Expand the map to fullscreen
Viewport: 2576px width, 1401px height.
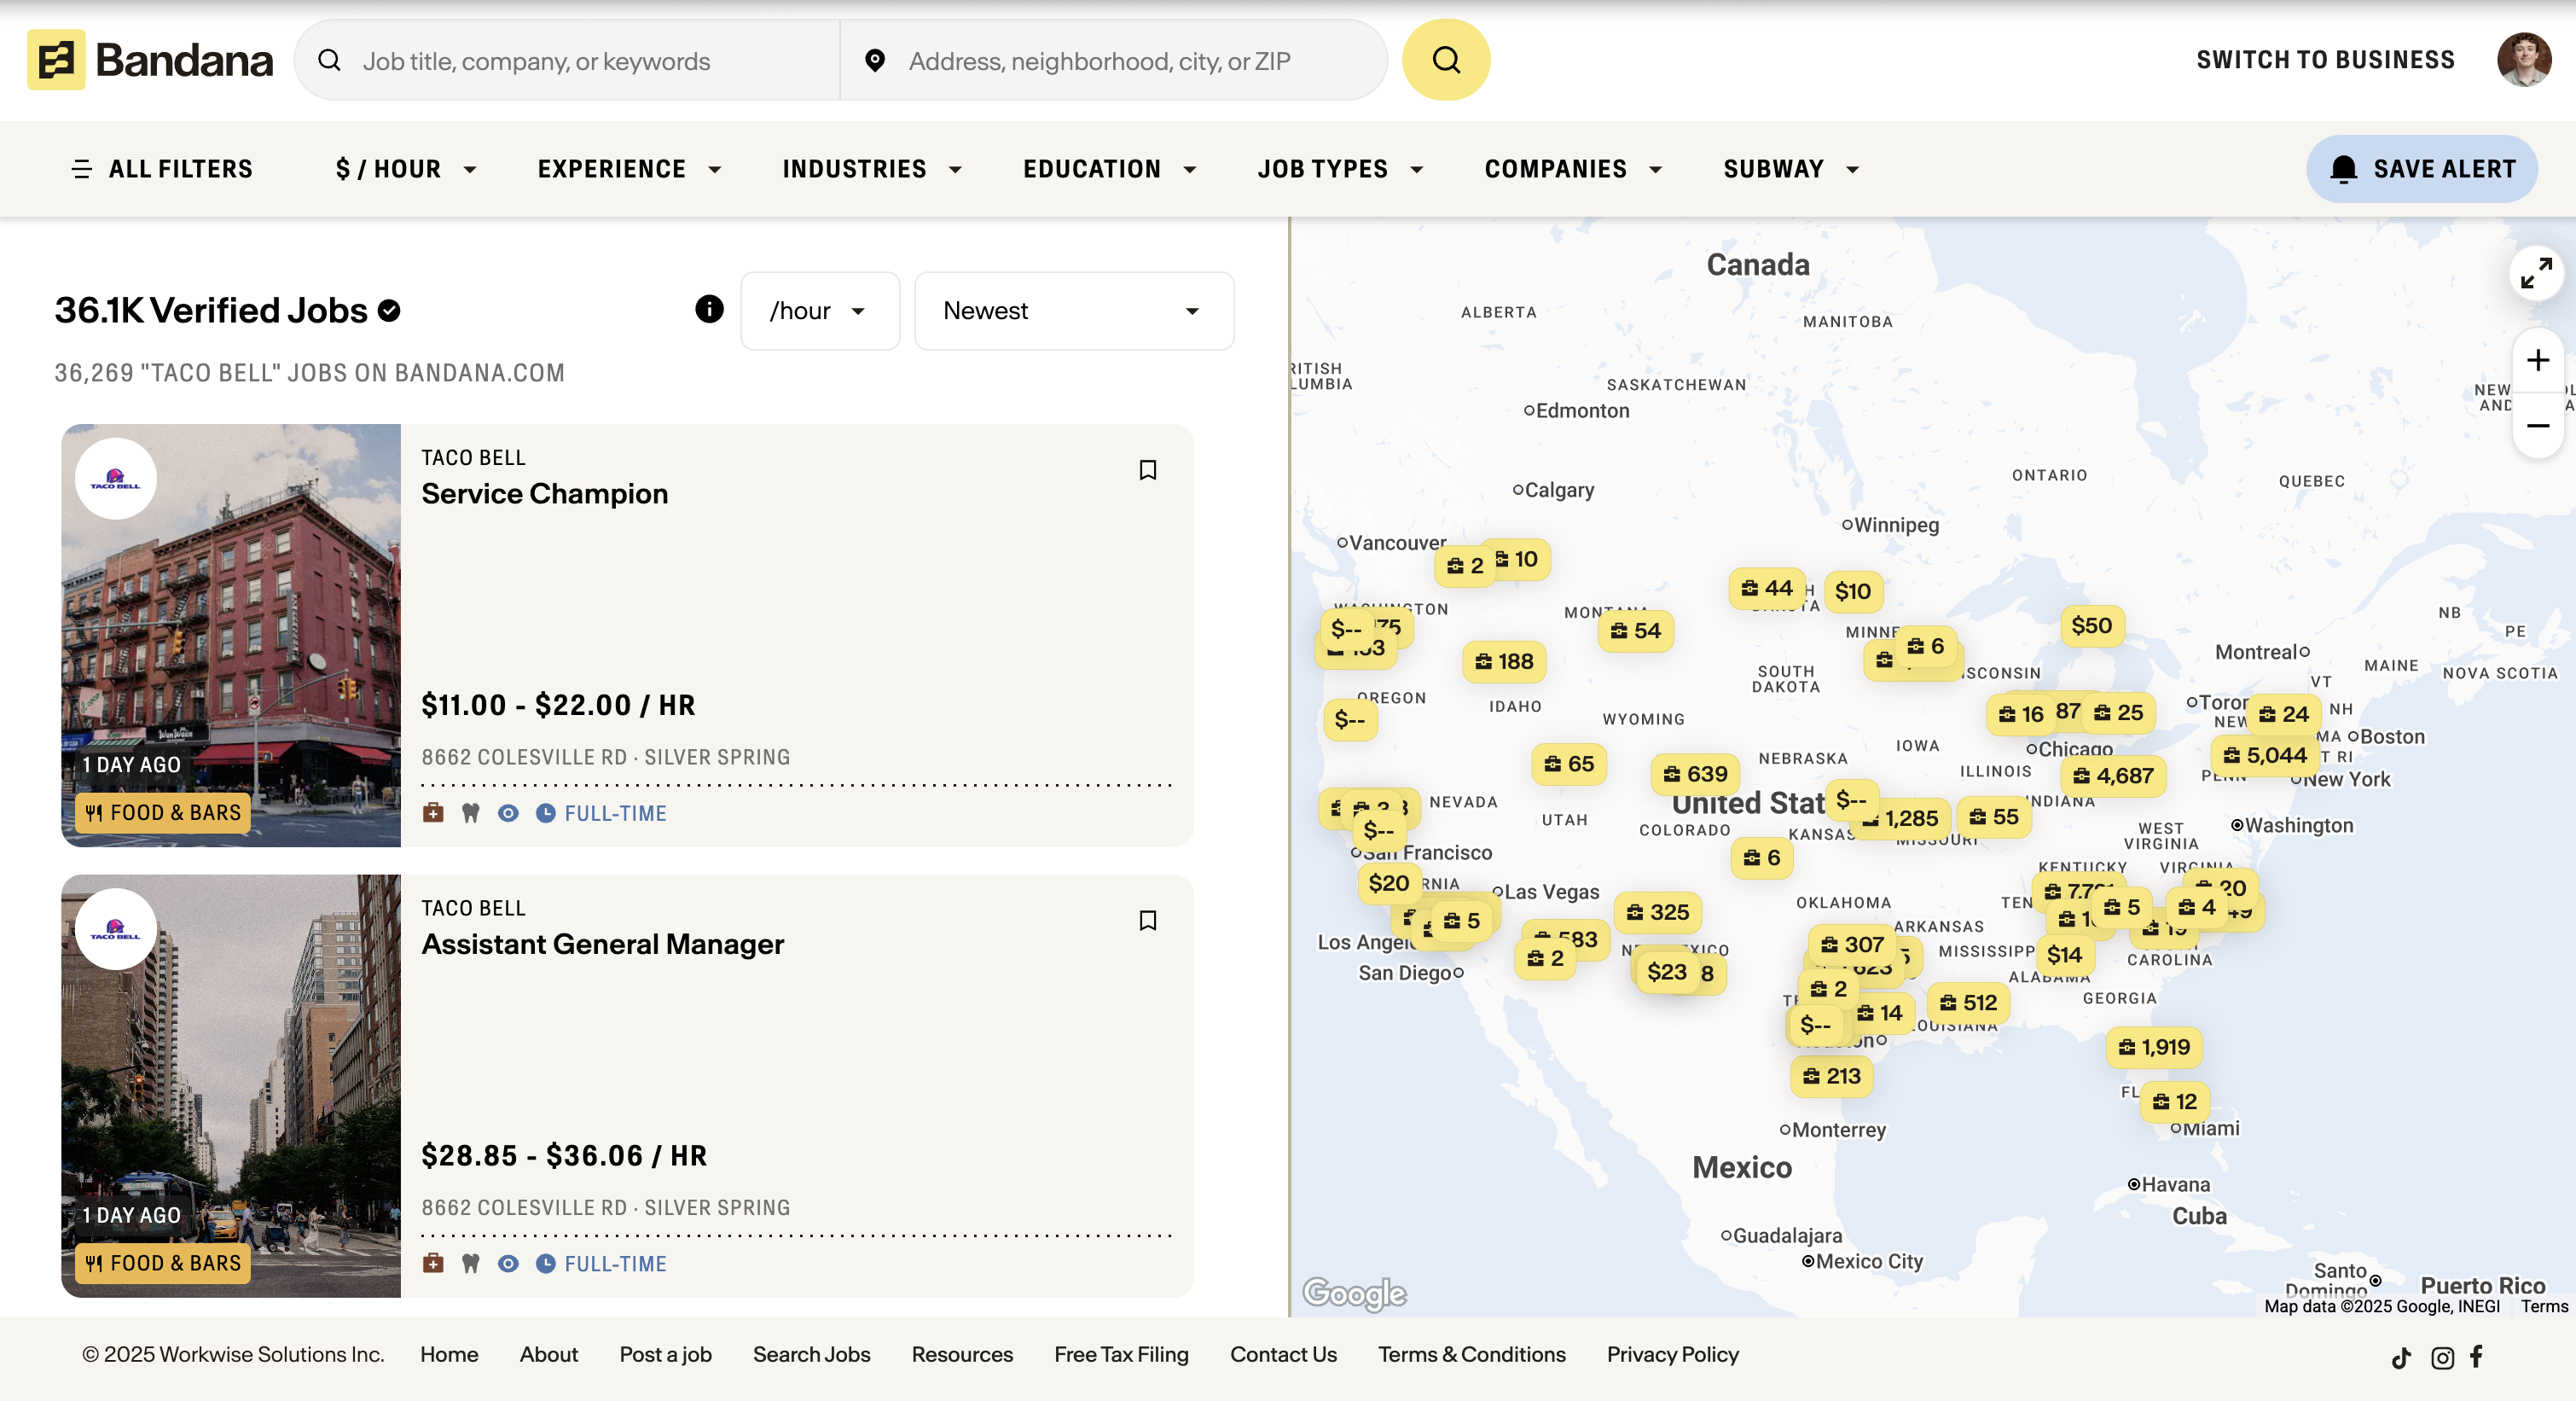coord(2536,273)
